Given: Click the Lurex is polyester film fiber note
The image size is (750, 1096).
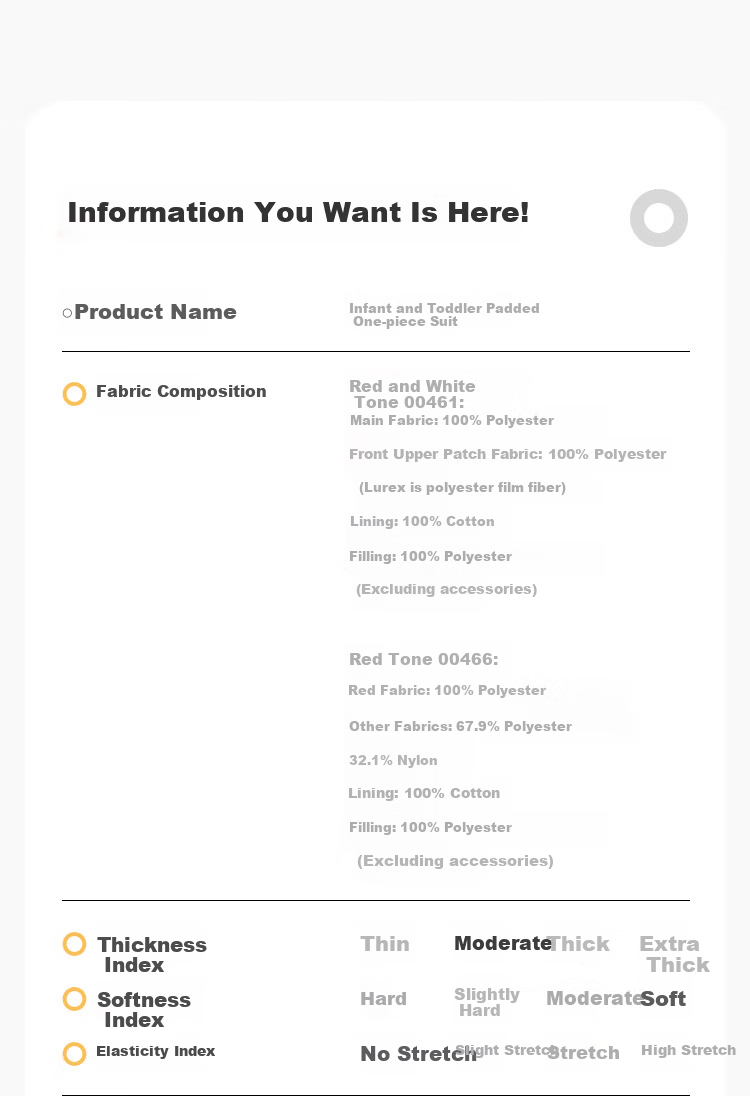Looking at the screenshot, I should click(x=462, y=487).
